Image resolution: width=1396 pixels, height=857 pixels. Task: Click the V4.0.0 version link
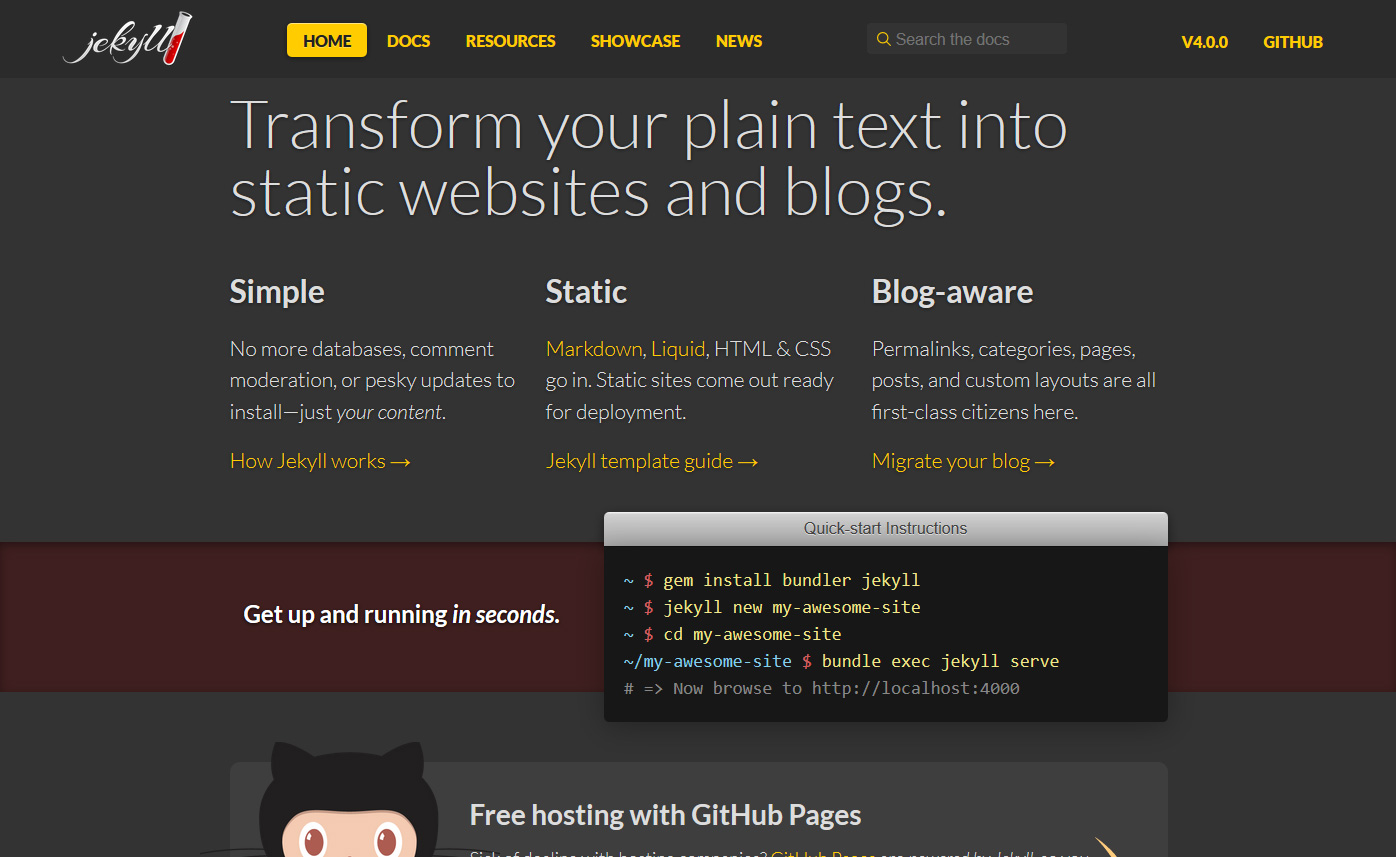click(x=1204, y=42)
